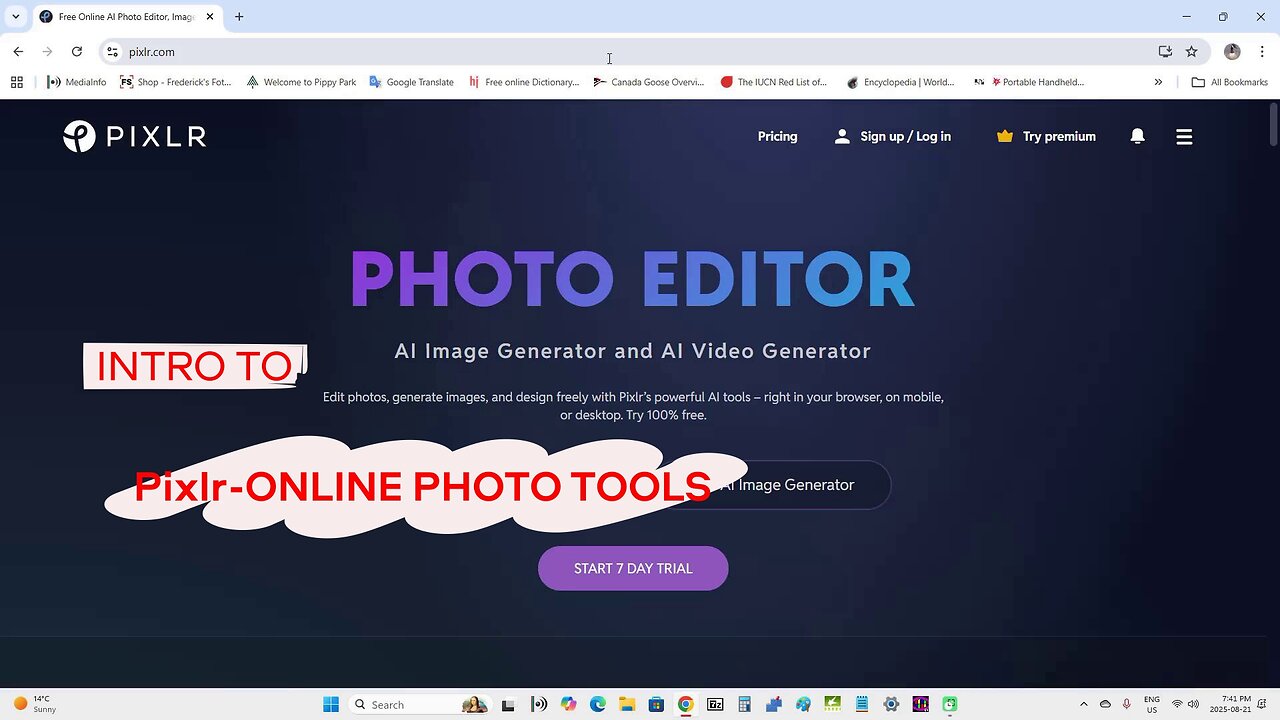Screen dimensions: 1280x720
Task: Select the Free Online AI Photo Editor tab
Action: 126,17
